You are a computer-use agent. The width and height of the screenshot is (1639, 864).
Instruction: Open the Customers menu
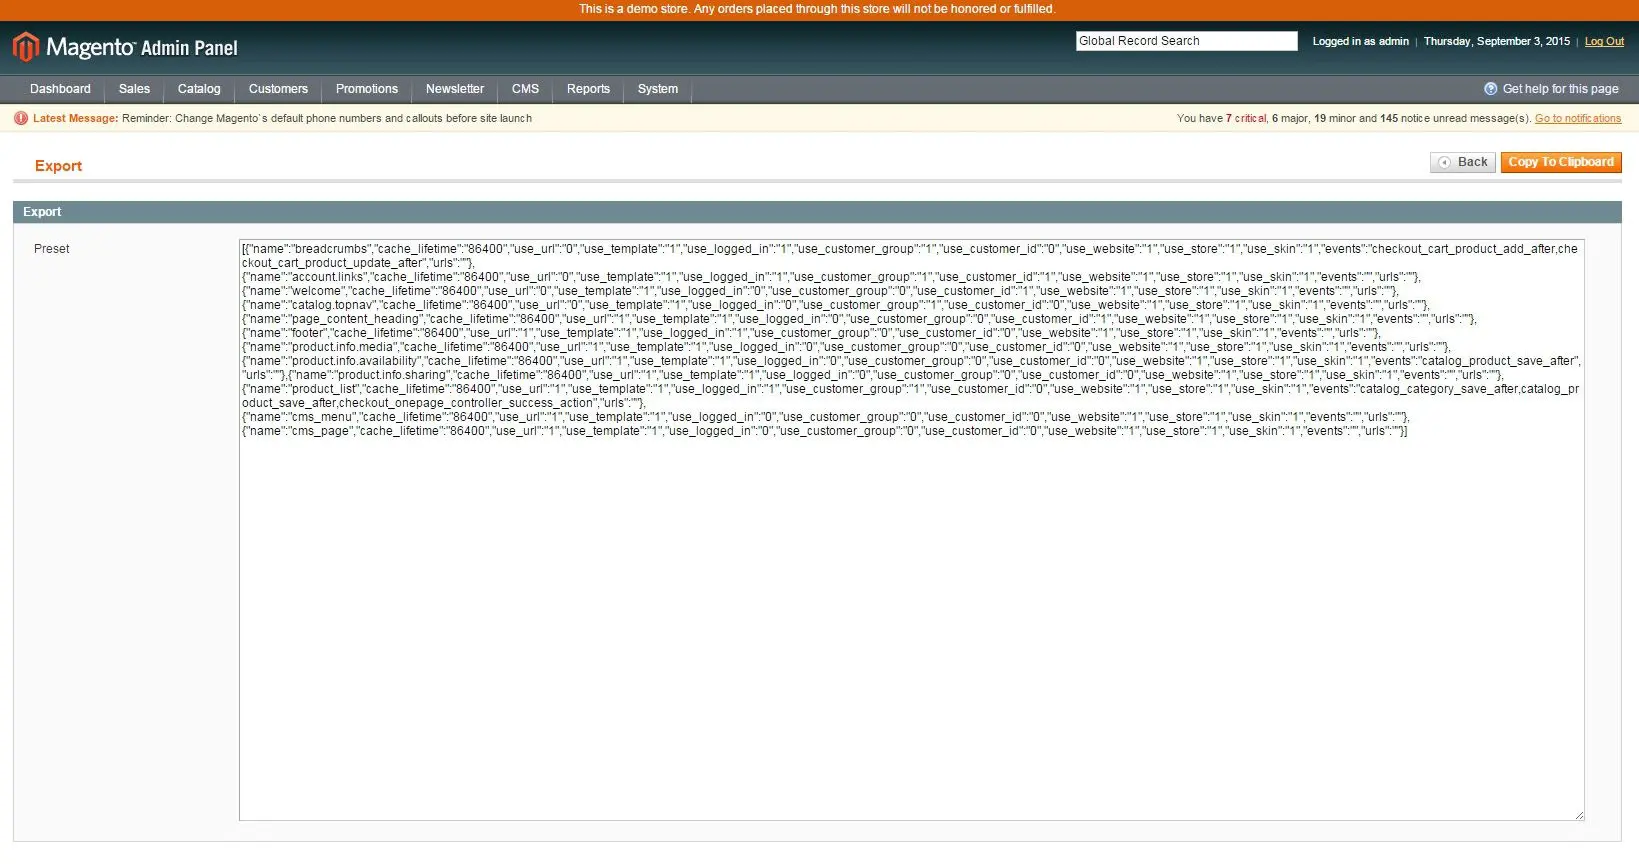(278, 89)
